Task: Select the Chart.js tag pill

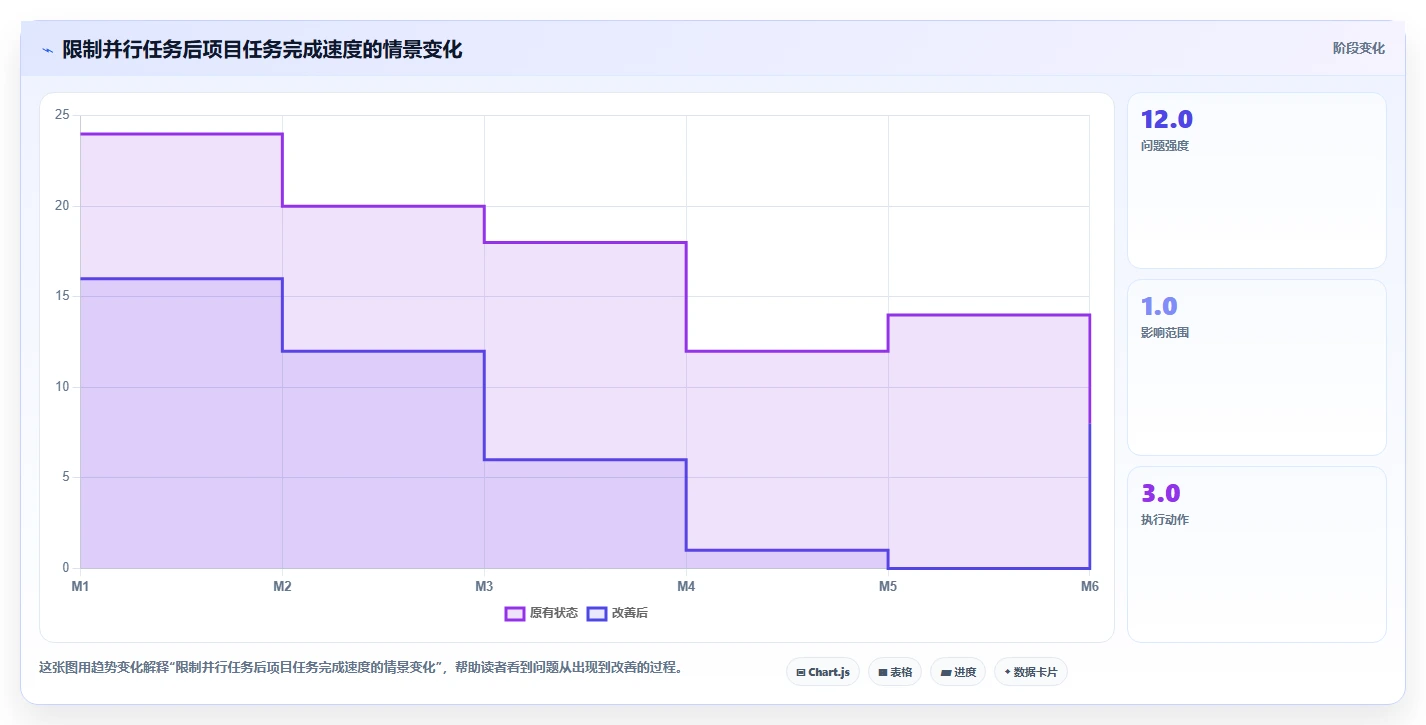Action: [823, 672]
